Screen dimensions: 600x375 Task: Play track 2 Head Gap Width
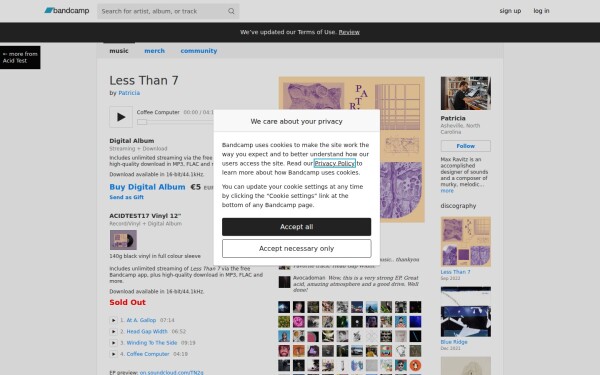113,331
